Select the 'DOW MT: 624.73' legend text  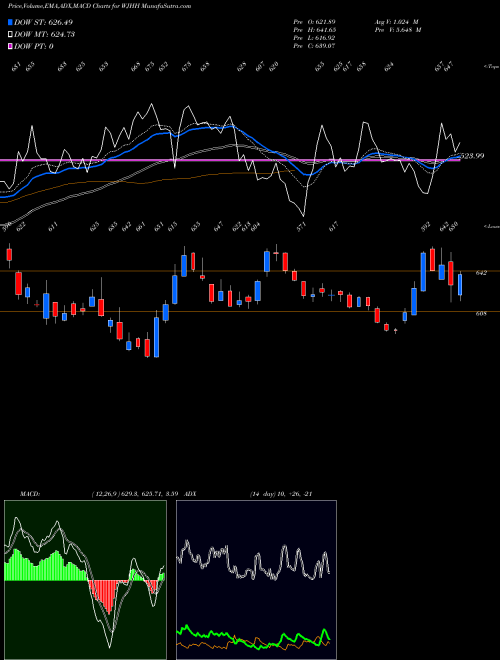(x=44, y=35)
